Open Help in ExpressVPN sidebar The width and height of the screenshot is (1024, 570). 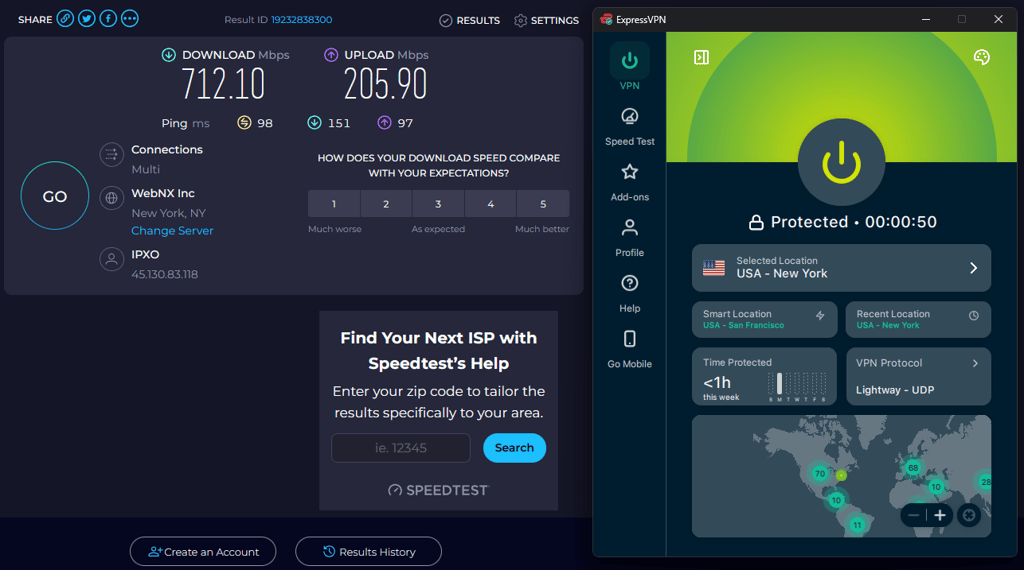pos(630,293)
